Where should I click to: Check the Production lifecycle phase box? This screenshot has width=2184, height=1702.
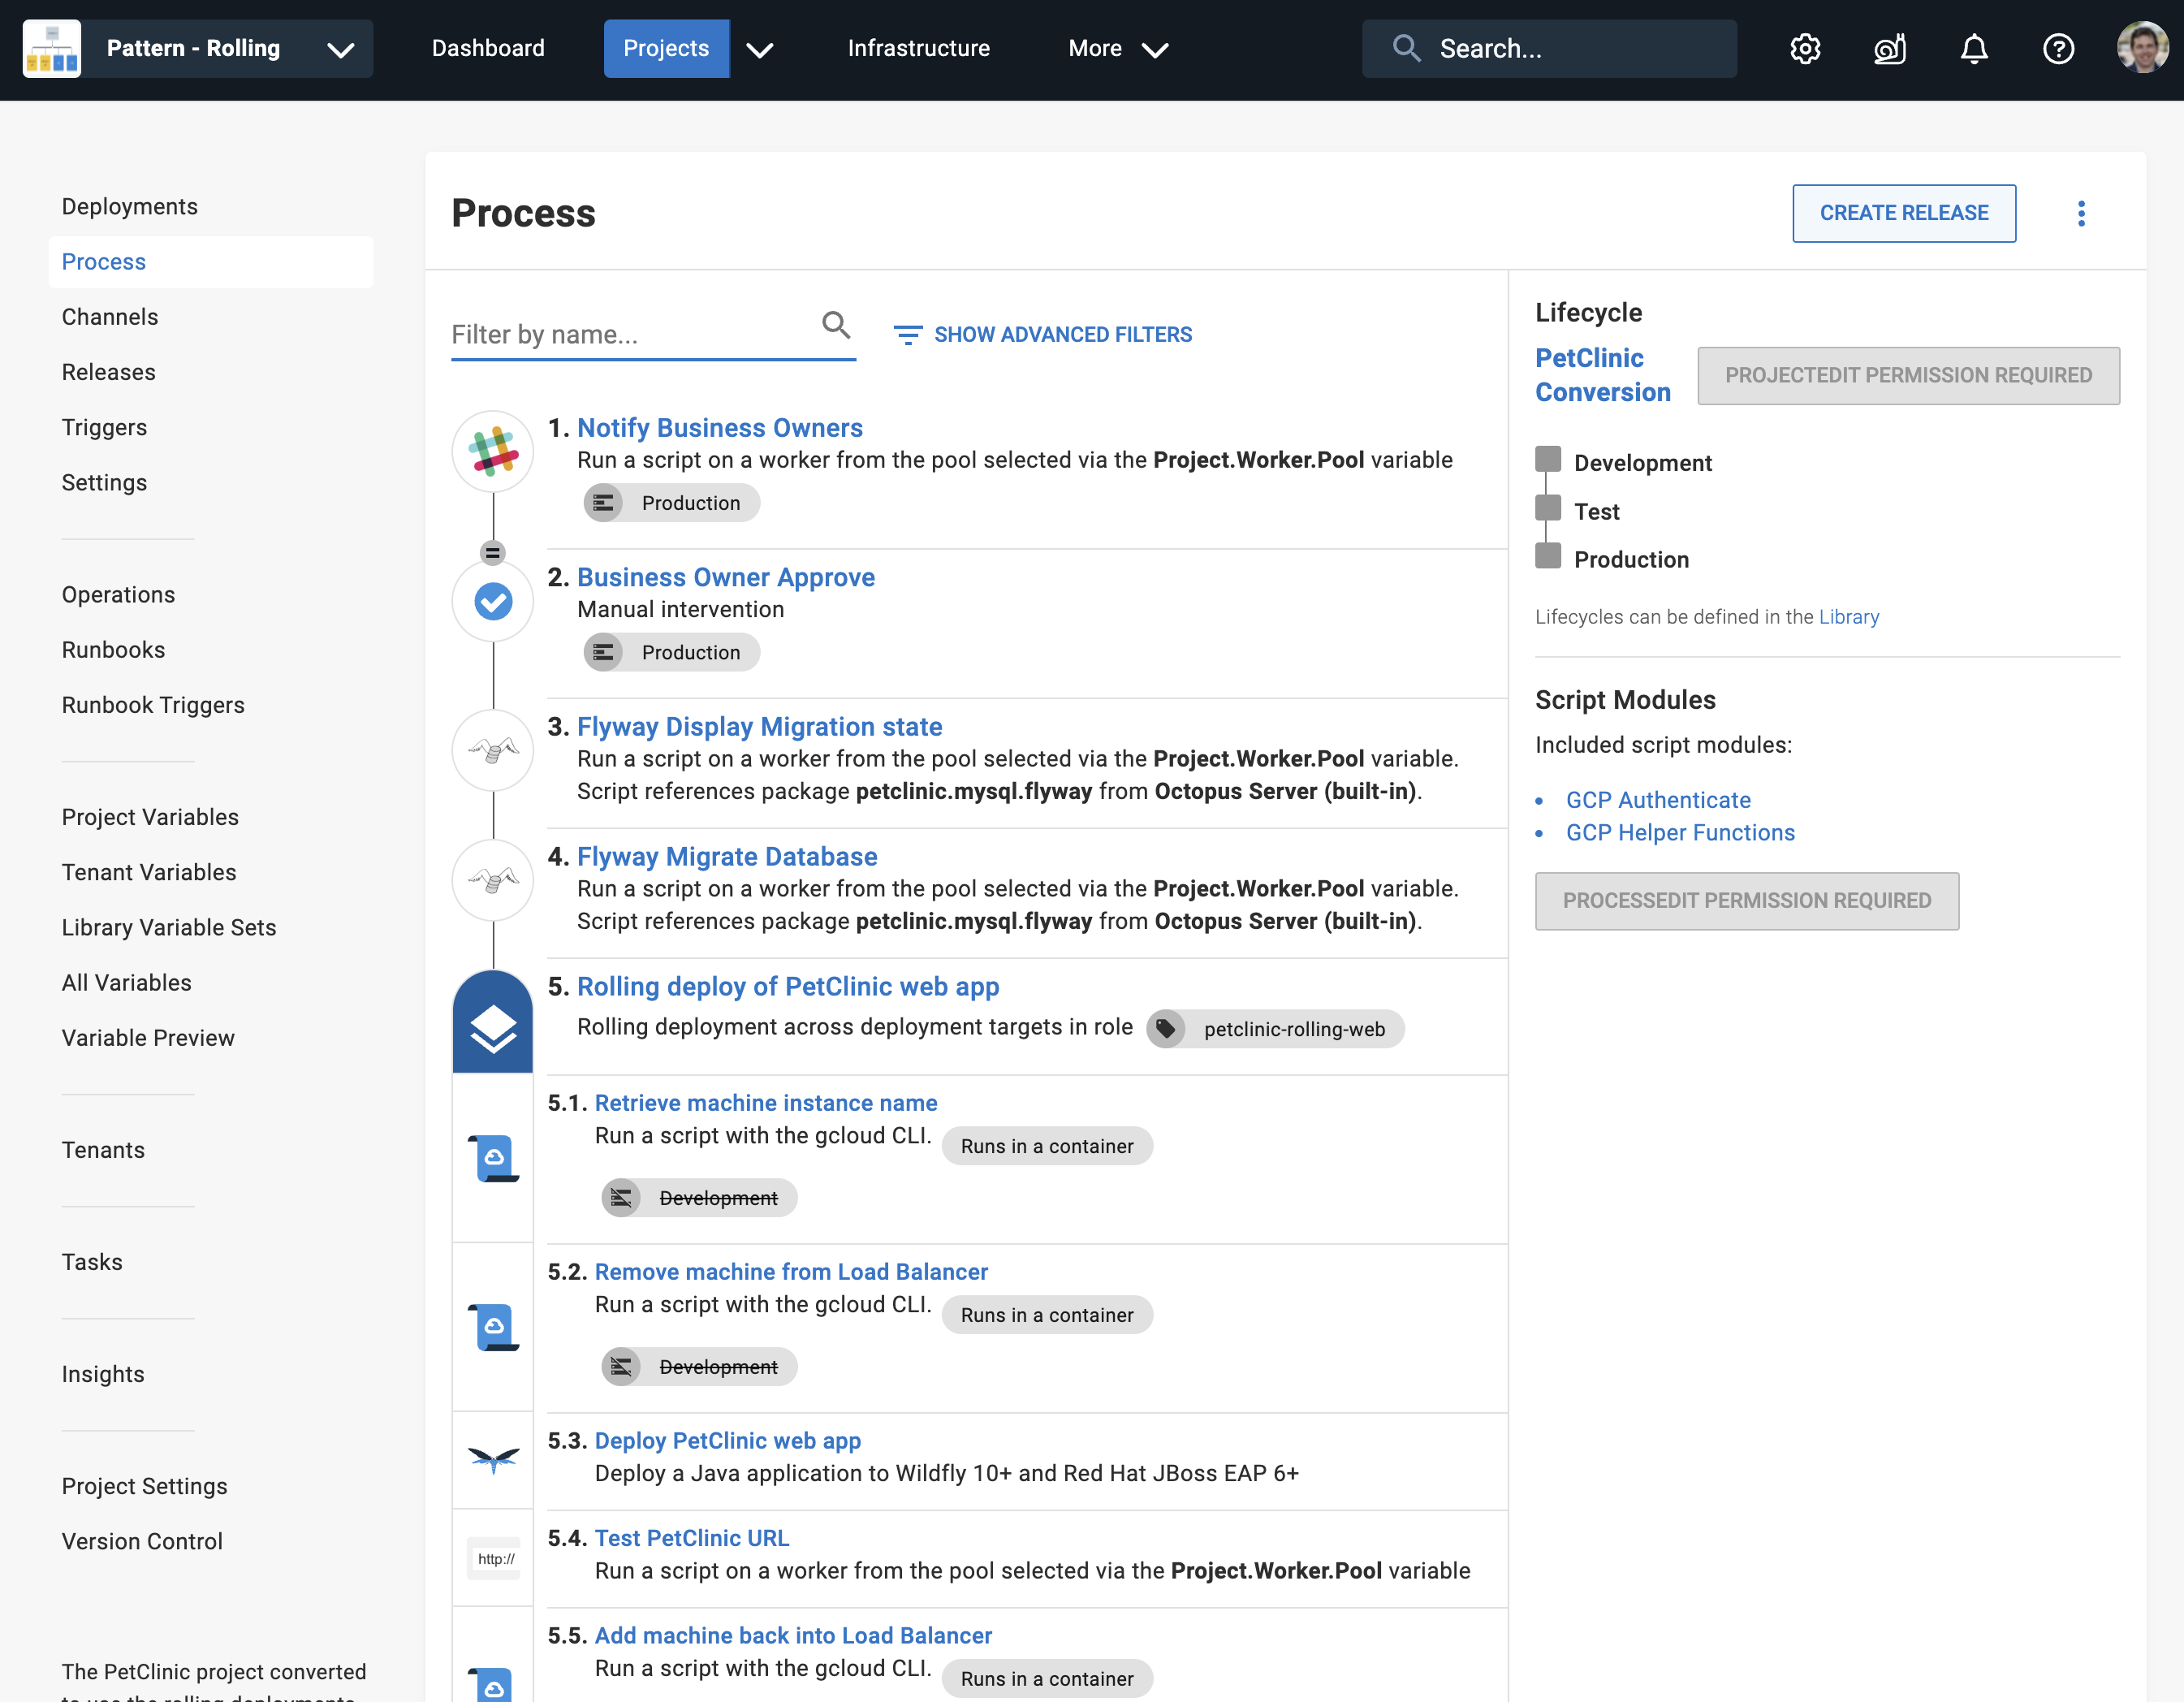tap(1547, 556)
